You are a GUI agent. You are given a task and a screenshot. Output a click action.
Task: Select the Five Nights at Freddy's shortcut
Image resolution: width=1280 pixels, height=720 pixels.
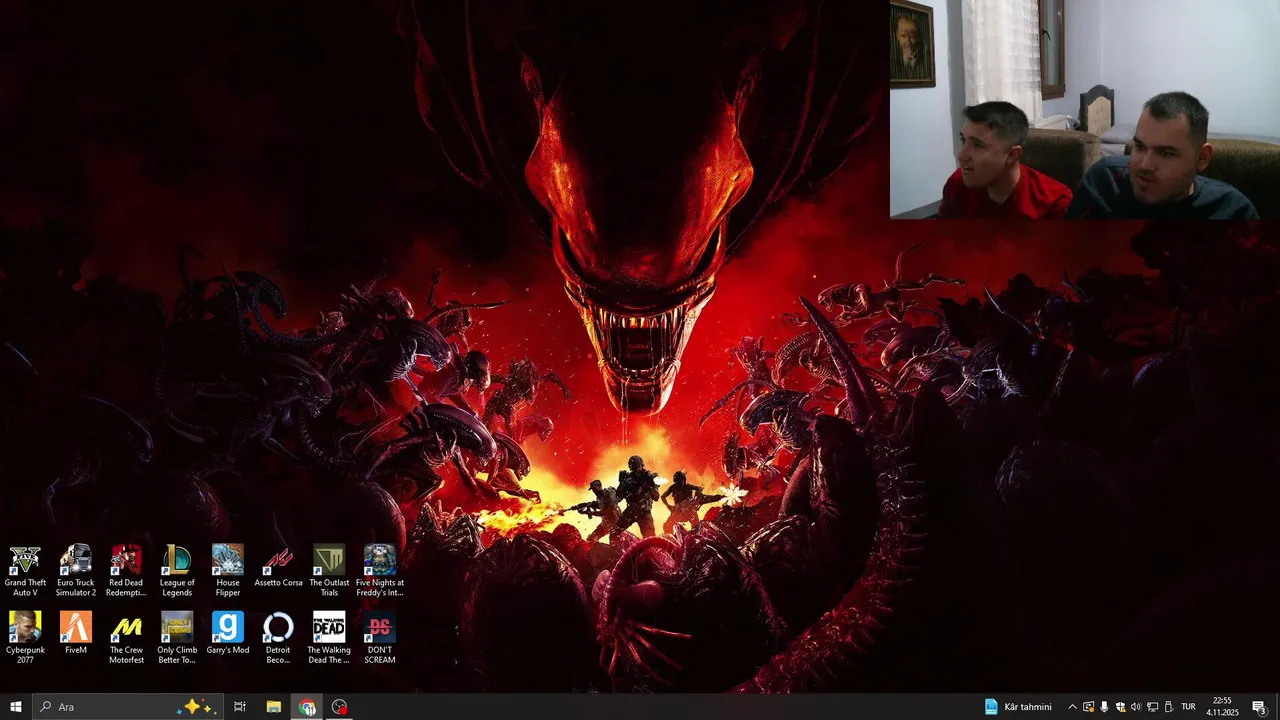[x=380, y=571]
